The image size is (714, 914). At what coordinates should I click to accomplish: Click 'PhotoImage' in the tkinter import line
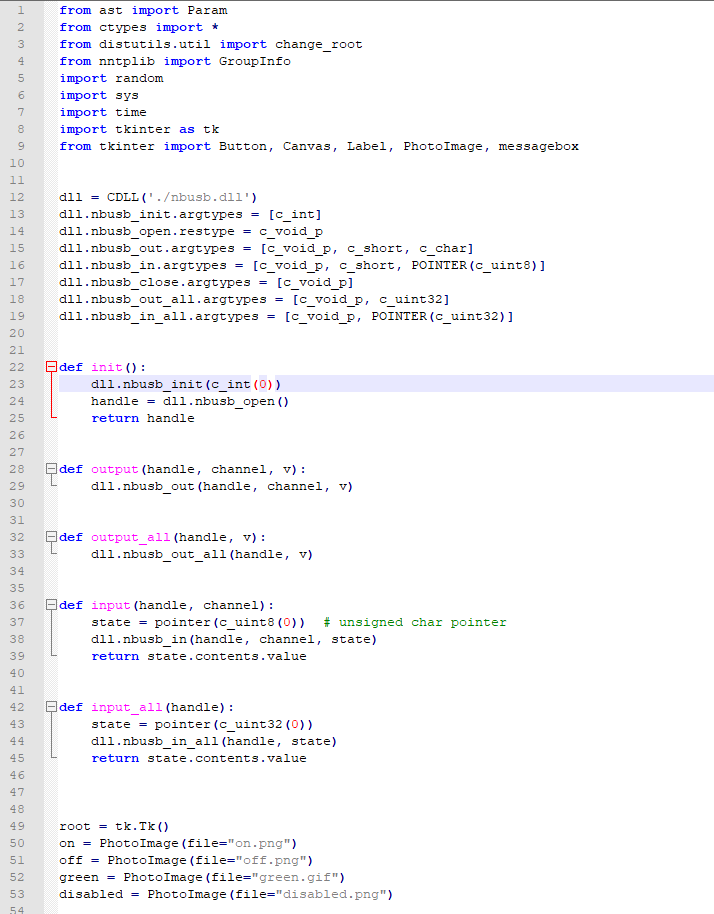443,146
